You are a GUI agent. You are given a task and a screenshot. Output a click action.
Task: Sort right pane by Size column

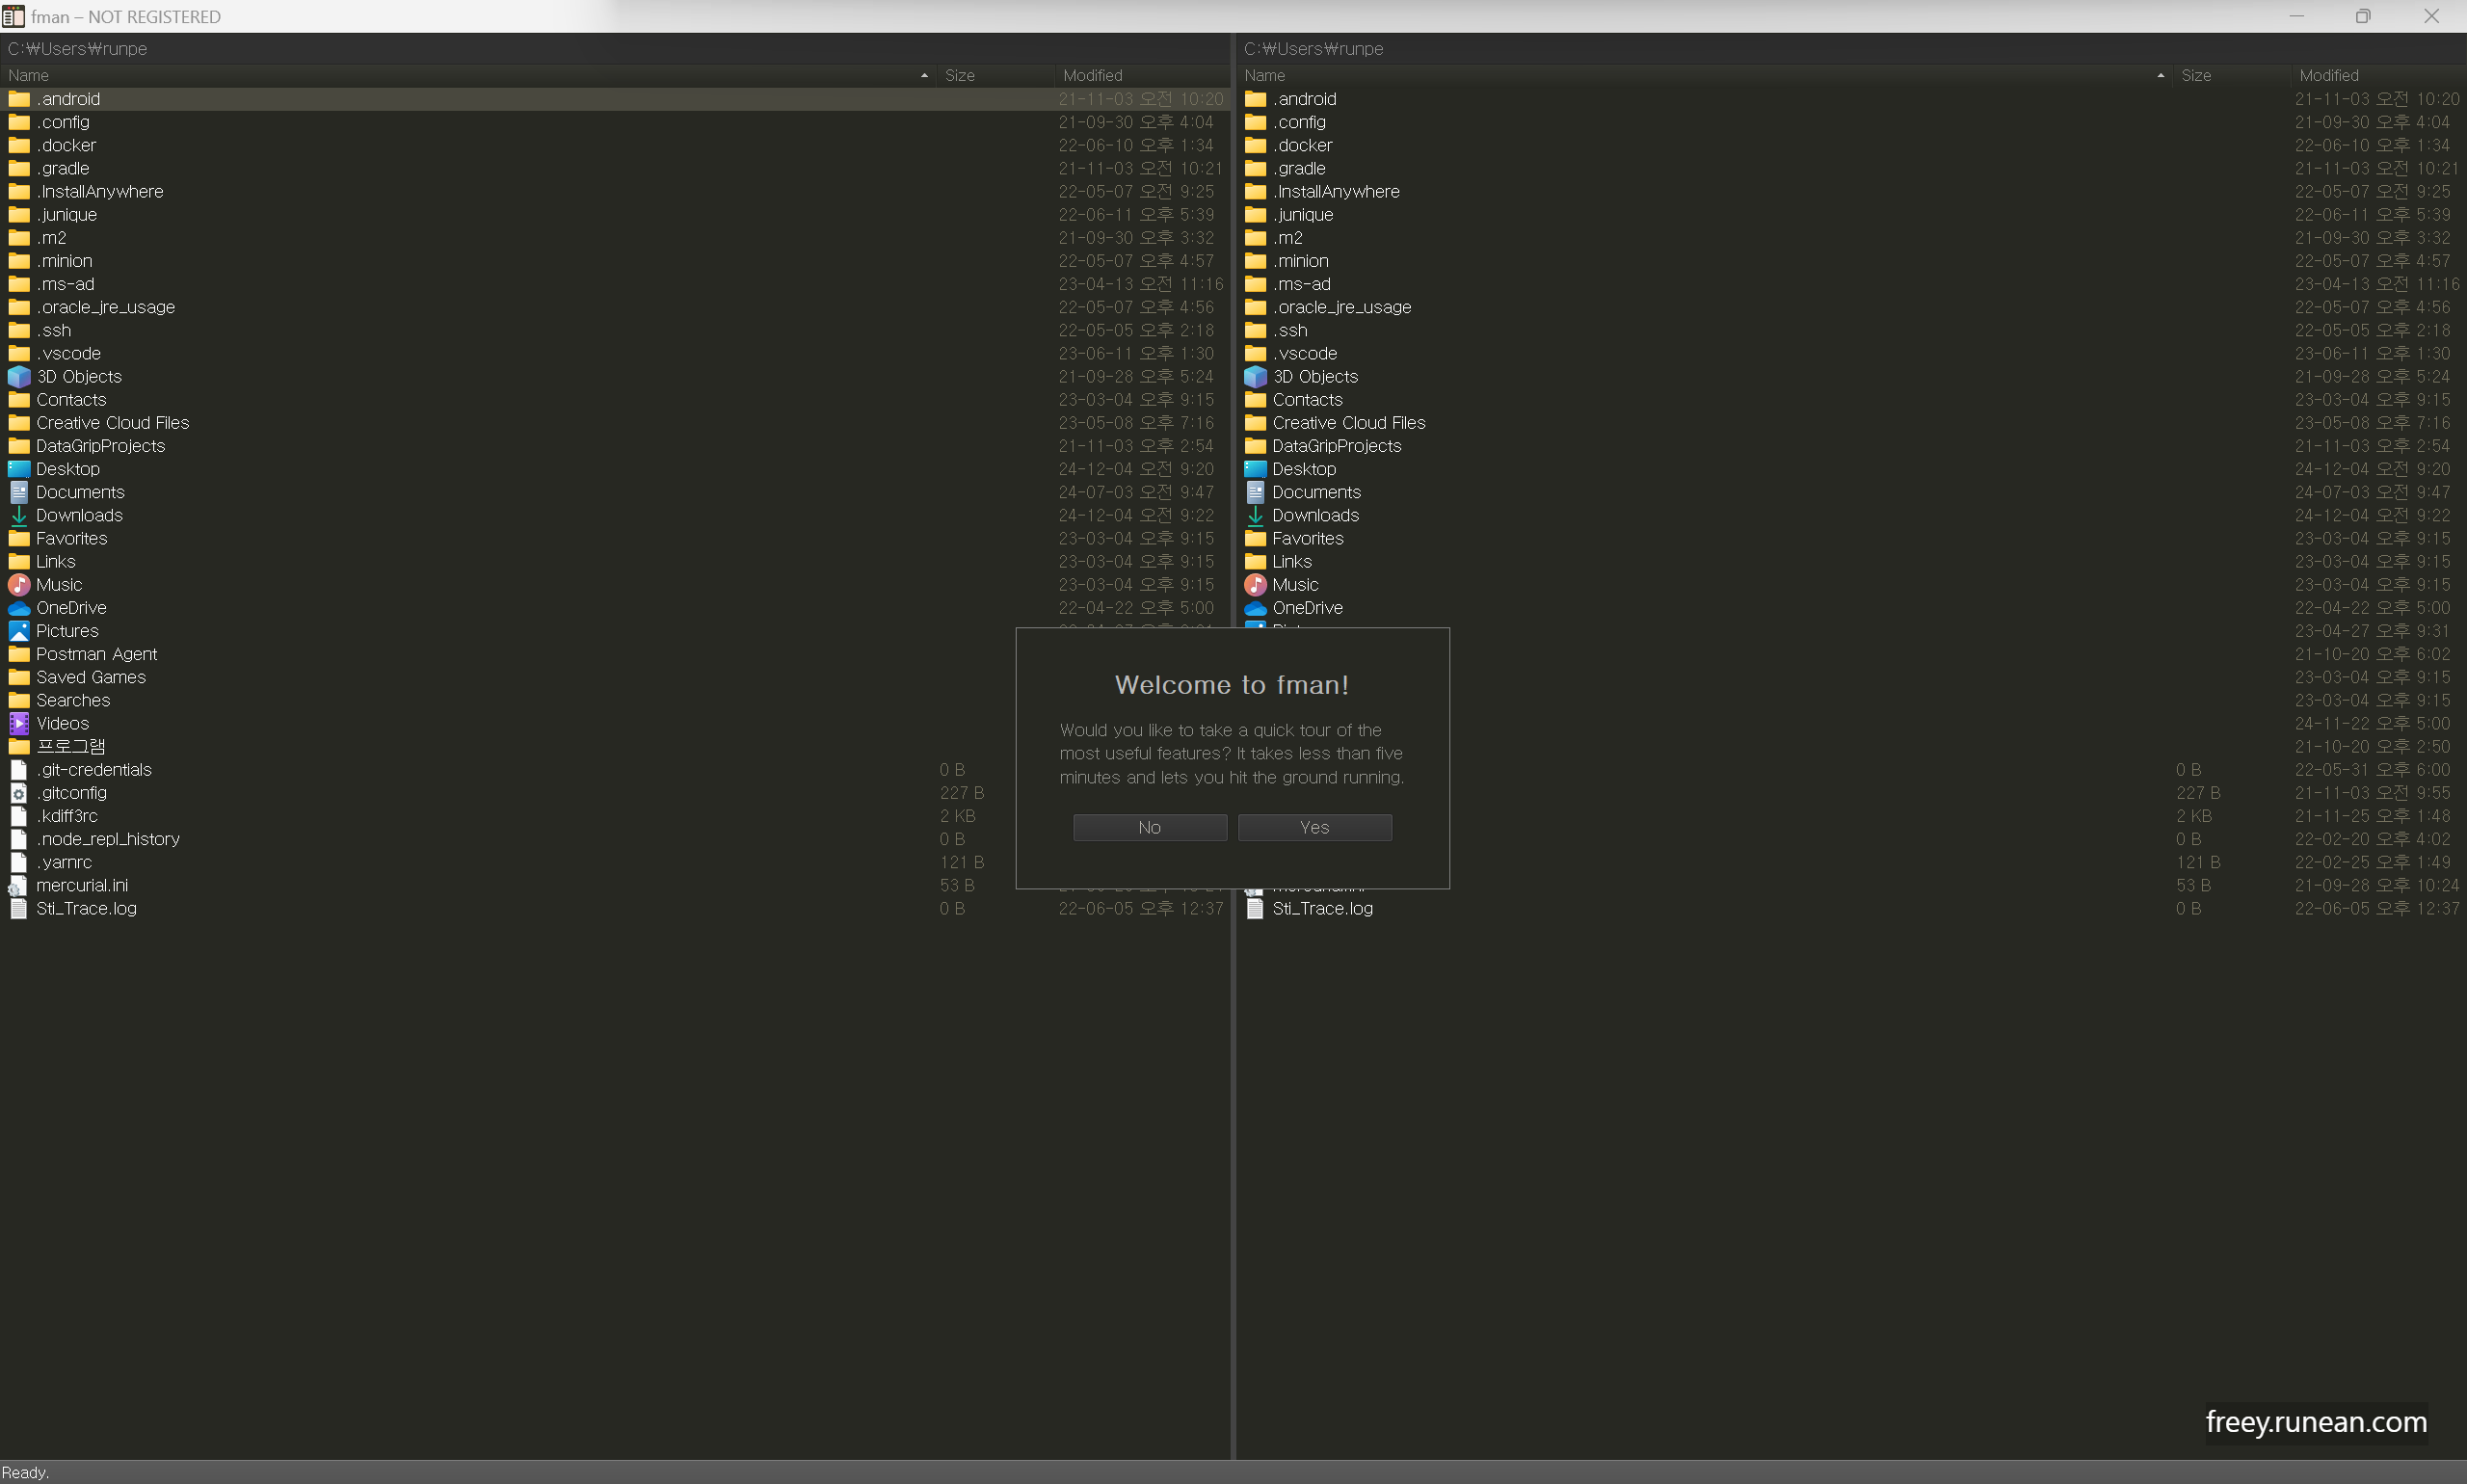pos(2196,75)
